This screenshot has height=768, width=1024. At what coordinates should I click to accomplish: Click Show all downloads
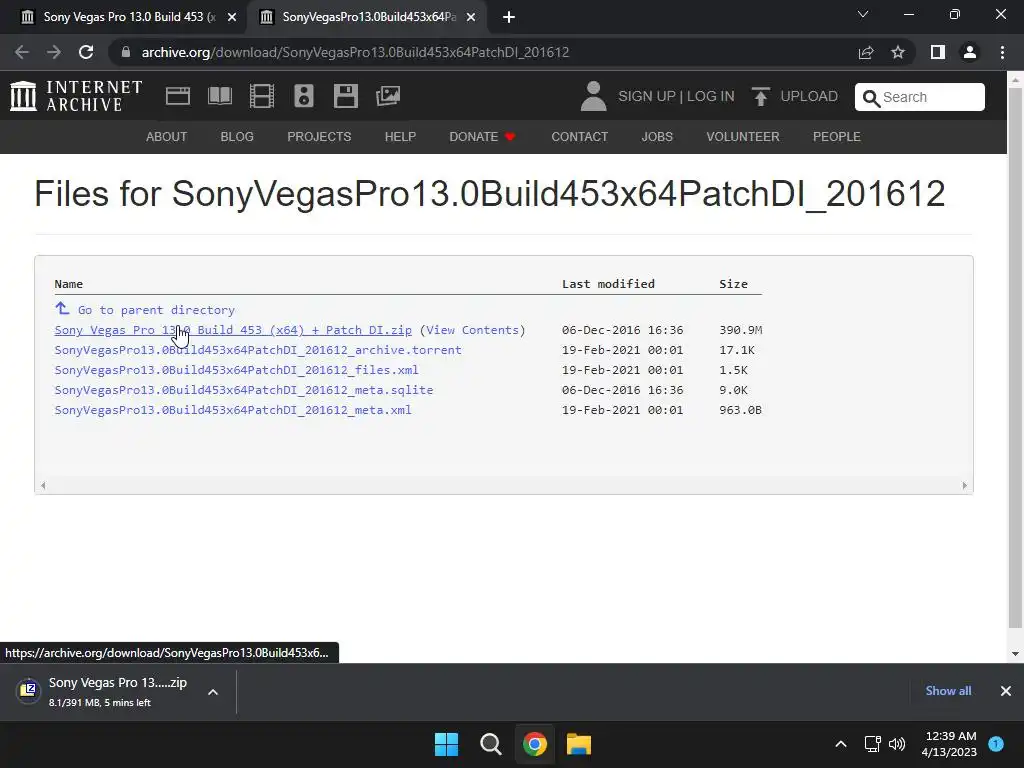coord(948,691)
